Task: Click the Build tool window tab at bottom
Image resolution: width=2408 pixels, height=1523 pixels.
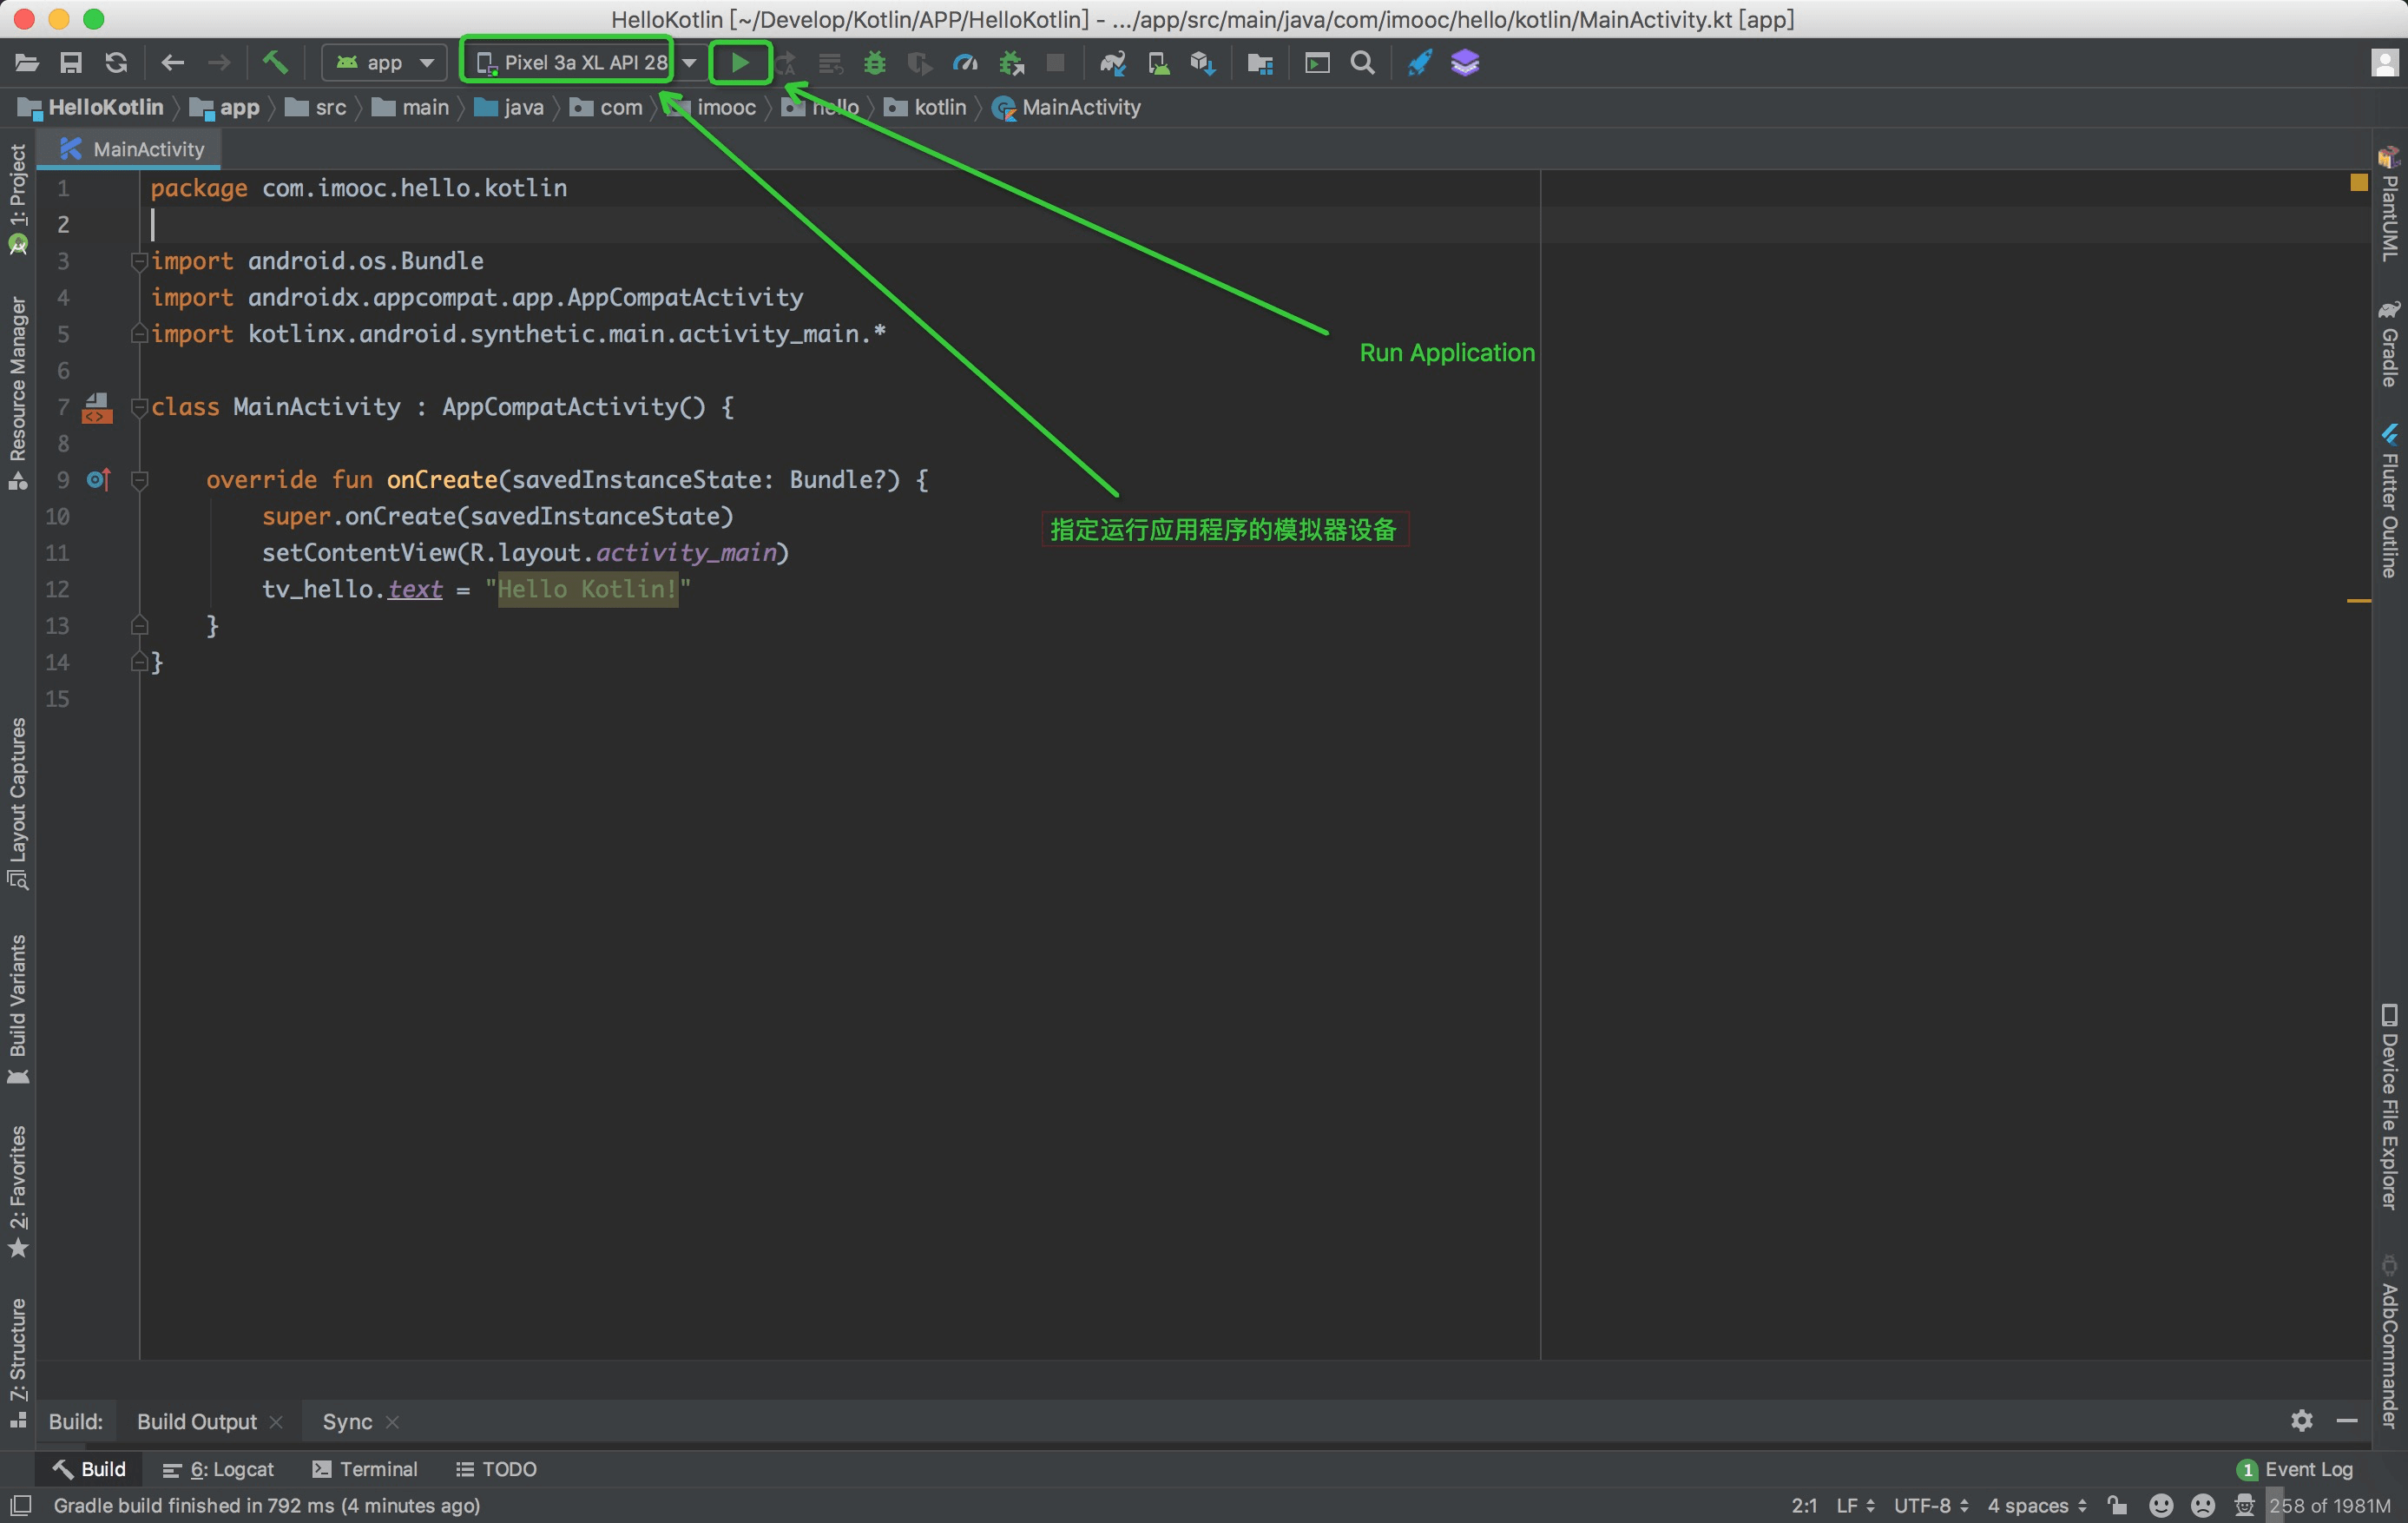Action: coord(89,1469)
